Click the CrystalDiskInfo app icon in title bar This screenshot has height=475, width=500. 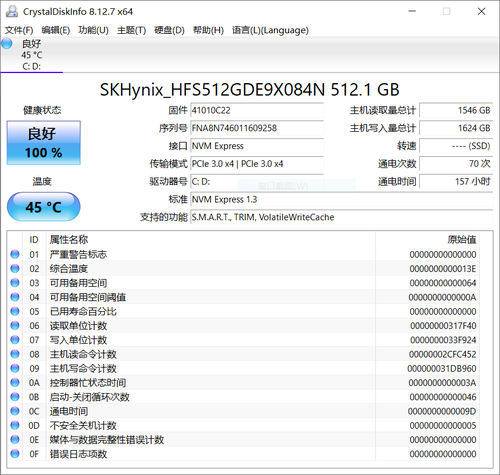[x=12, y=11]
